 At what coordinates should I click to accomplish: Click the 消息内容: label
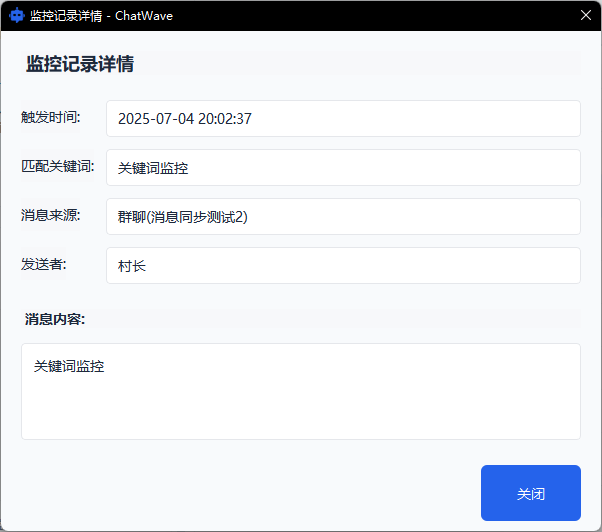55,319
